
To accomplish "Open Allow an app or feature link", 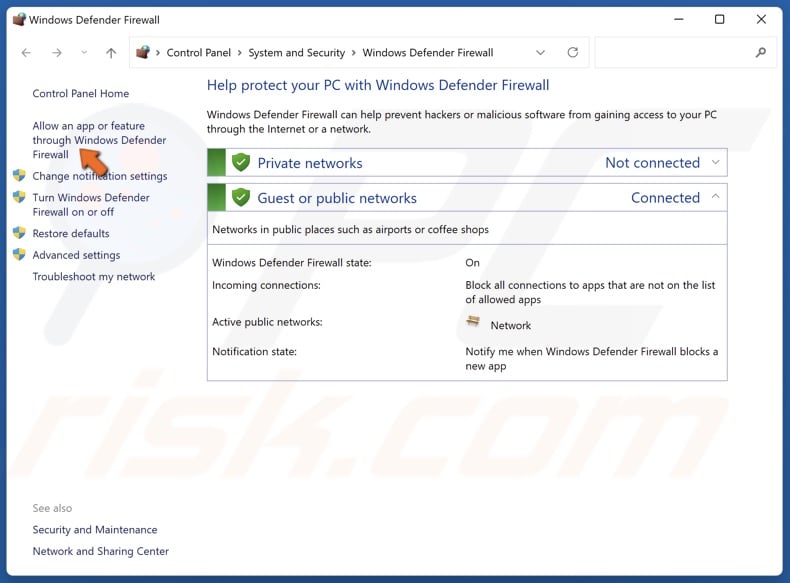I will [99, 140].
